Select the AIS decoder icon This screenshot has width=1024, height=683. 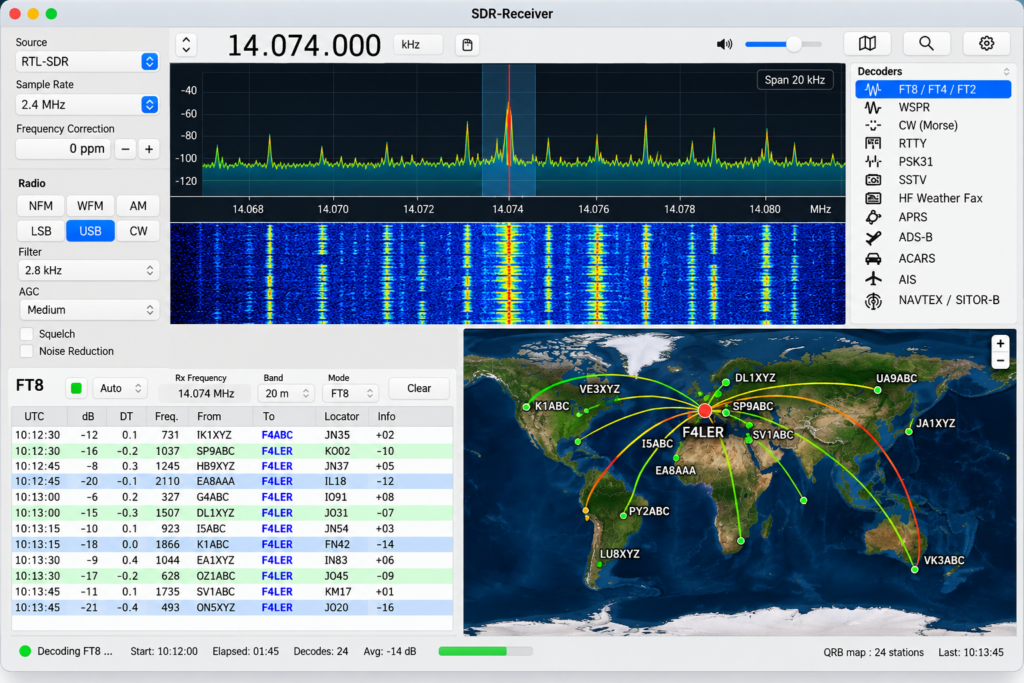pyautogui.click(x=873, y=279)
